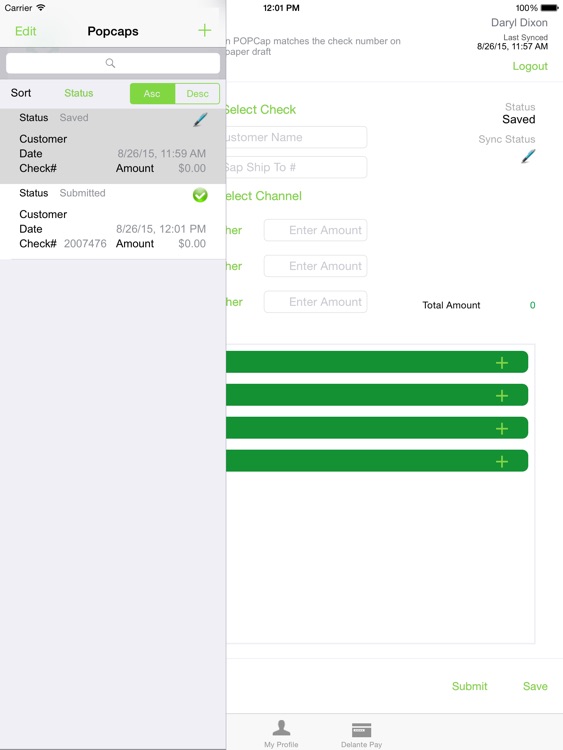Click the search magnifier in the Popcaps search bar
Image resolution: width=563 pixels, height=750 pixels.
click(110, 63)
